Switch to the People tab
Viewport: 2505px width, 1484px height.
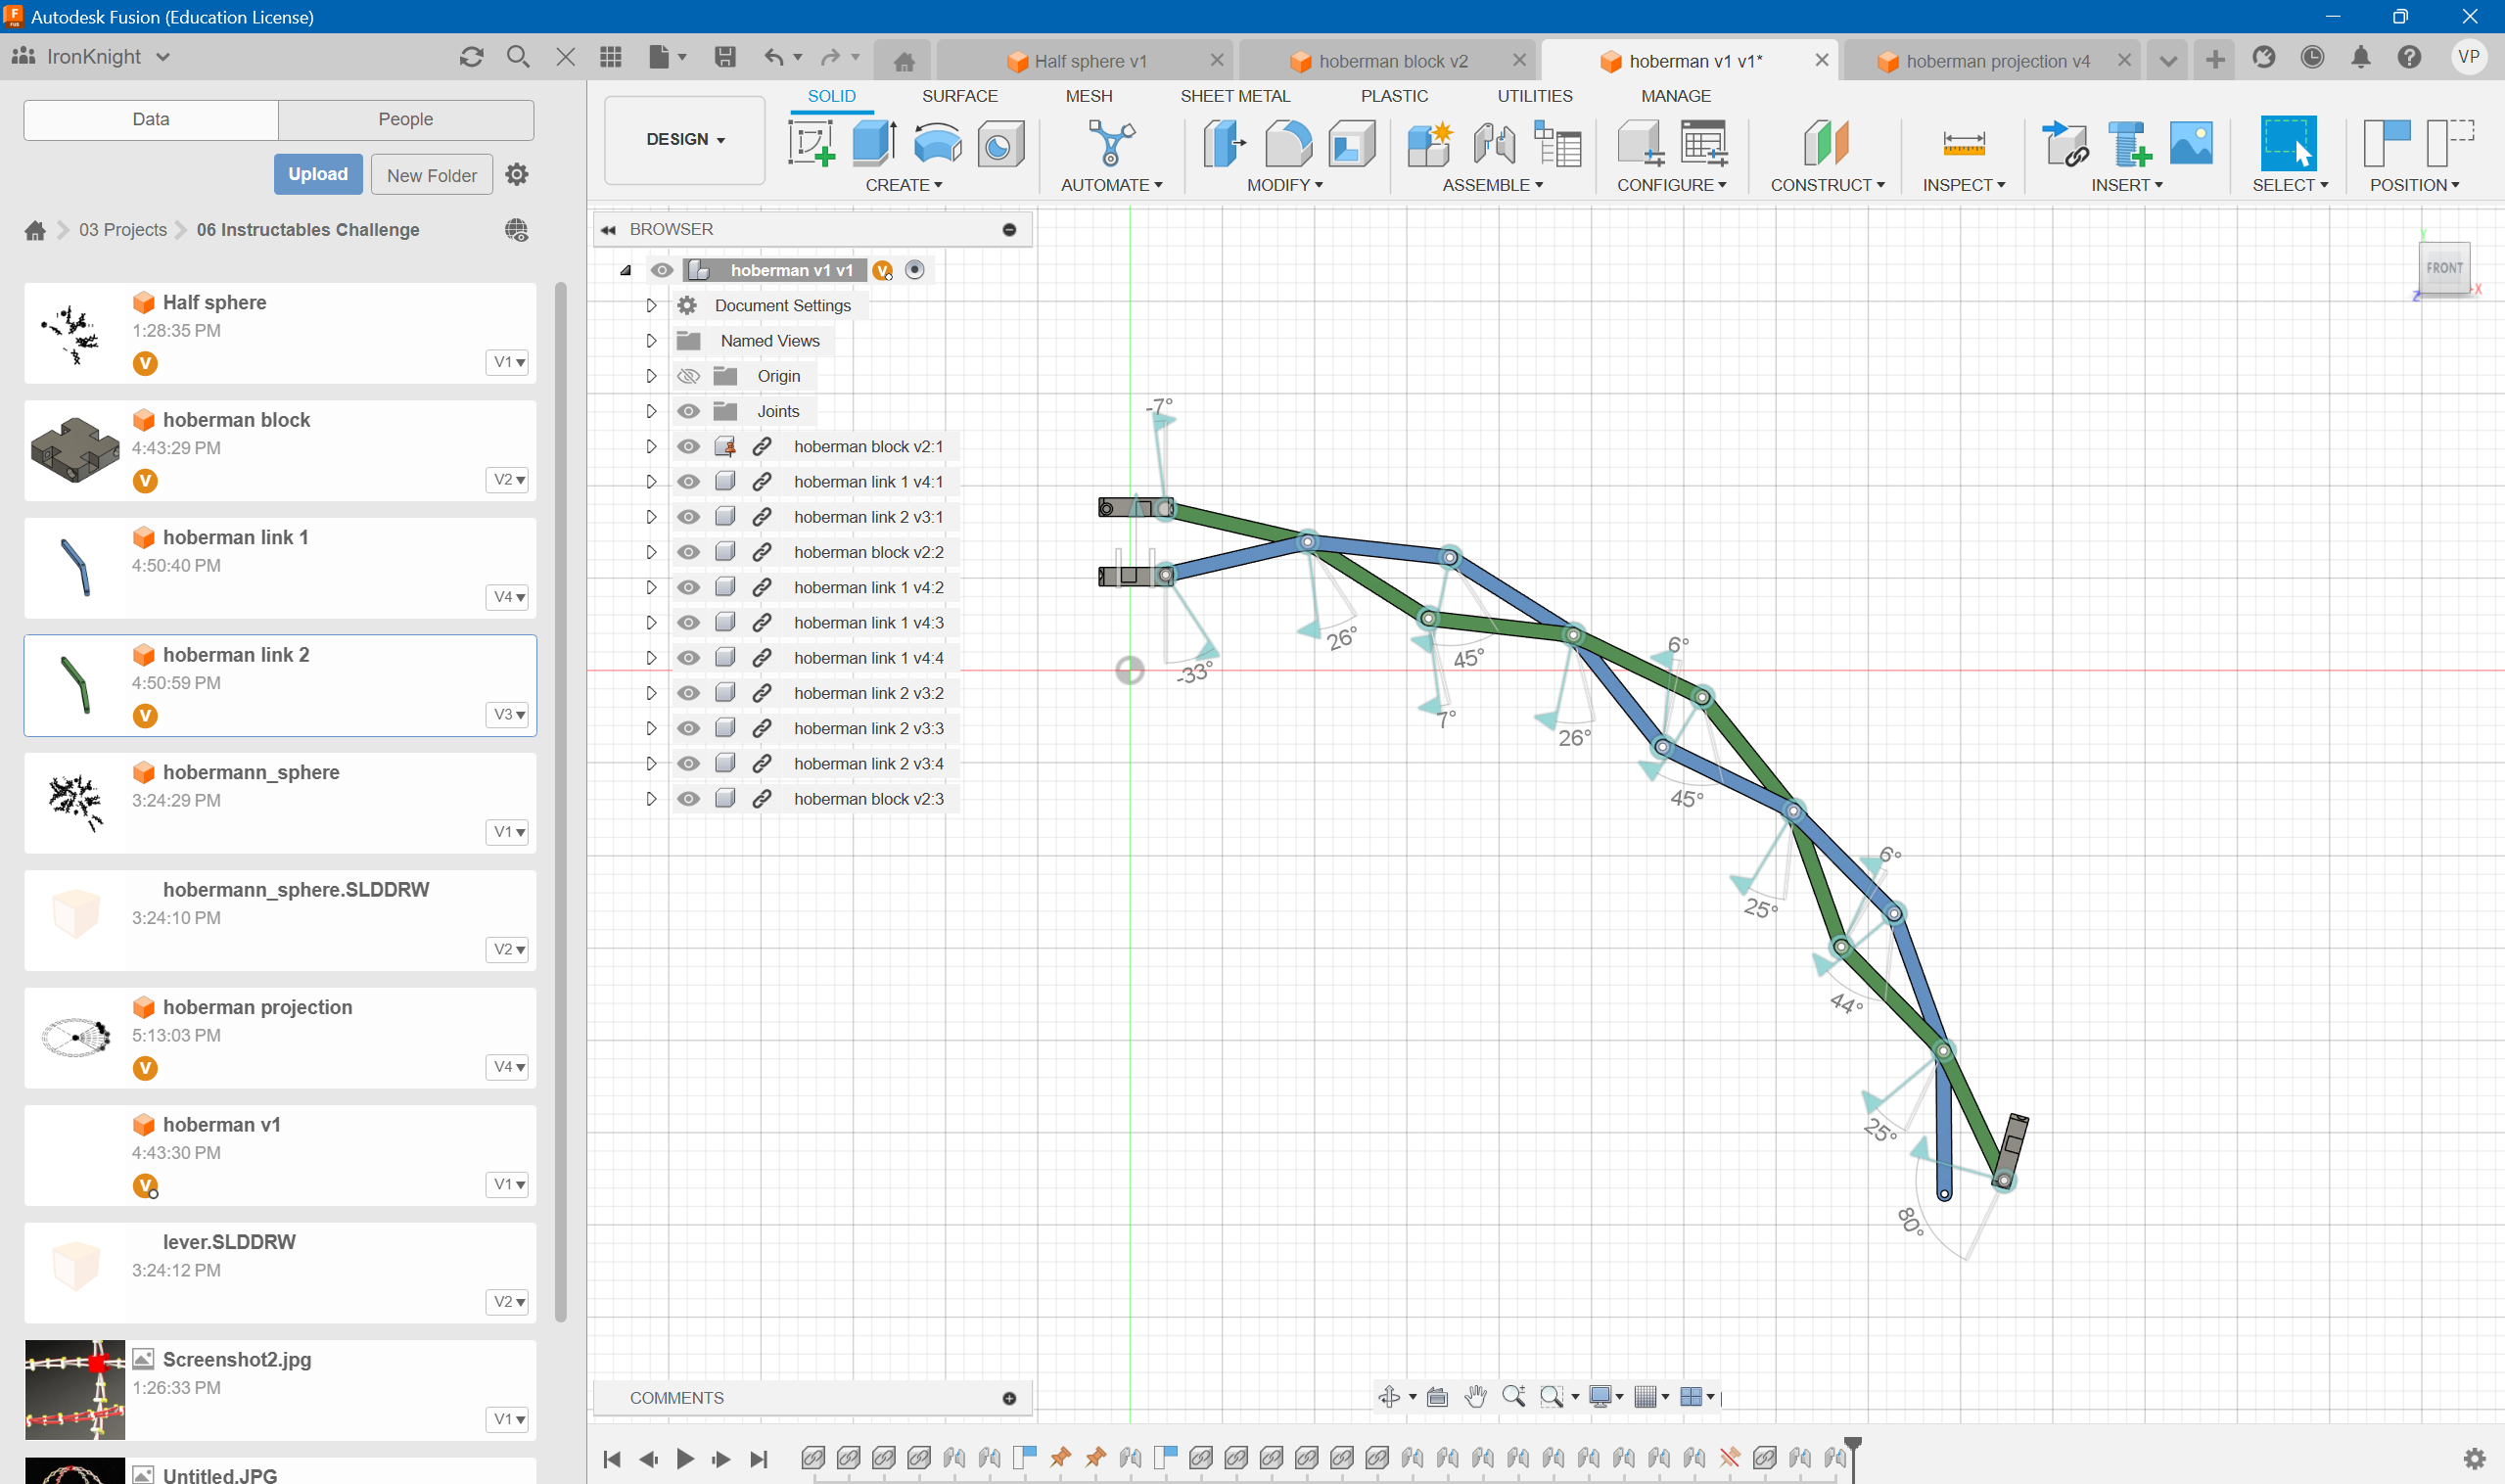coord(405,119)
